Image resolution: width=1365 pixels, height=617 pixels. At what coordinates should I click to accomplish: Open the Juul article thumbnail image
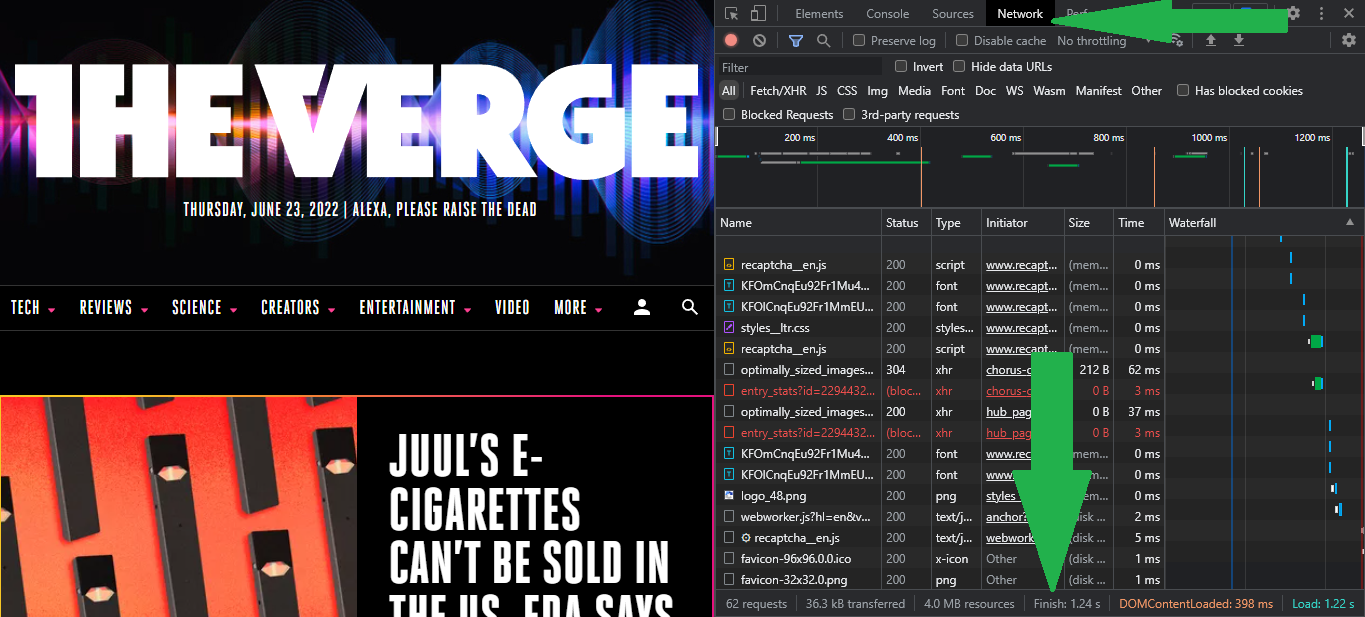[179, 507]
